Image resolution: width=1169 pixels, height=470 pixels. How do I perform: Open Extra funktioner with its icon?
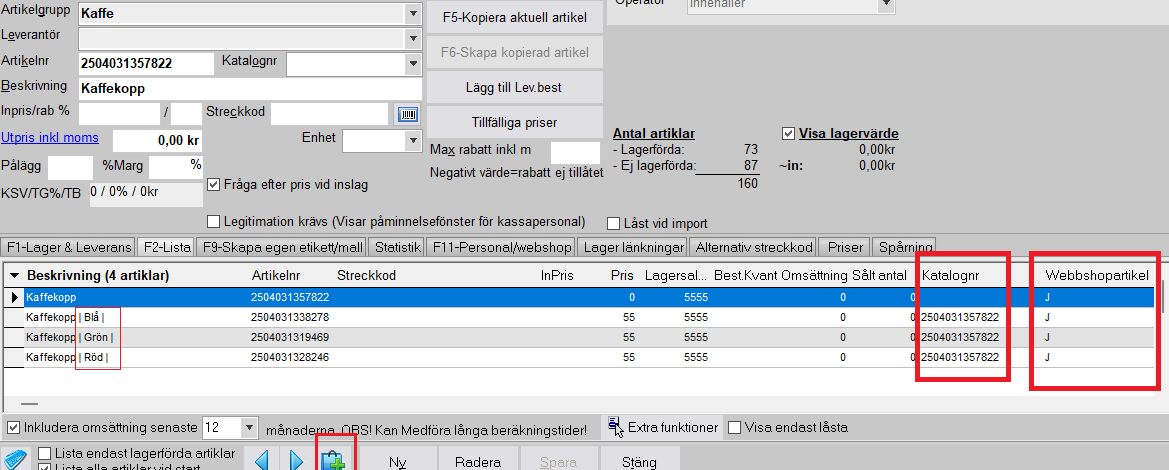[x=615, y=427]
